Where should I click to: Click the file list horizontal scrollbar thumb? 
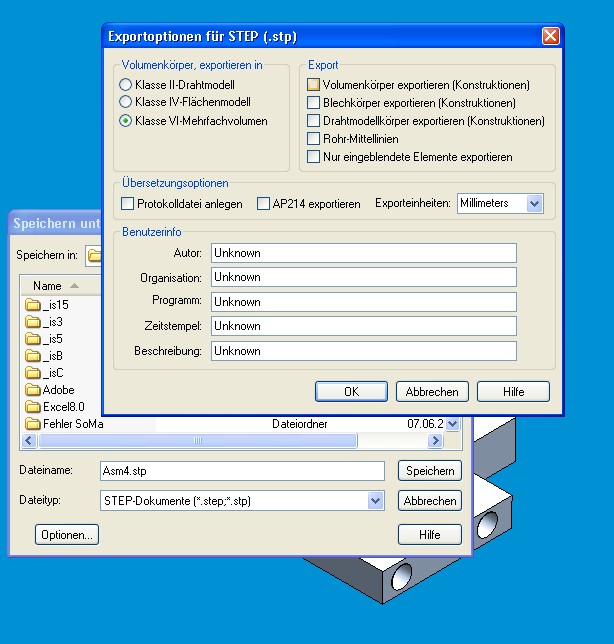coord(198,441)
